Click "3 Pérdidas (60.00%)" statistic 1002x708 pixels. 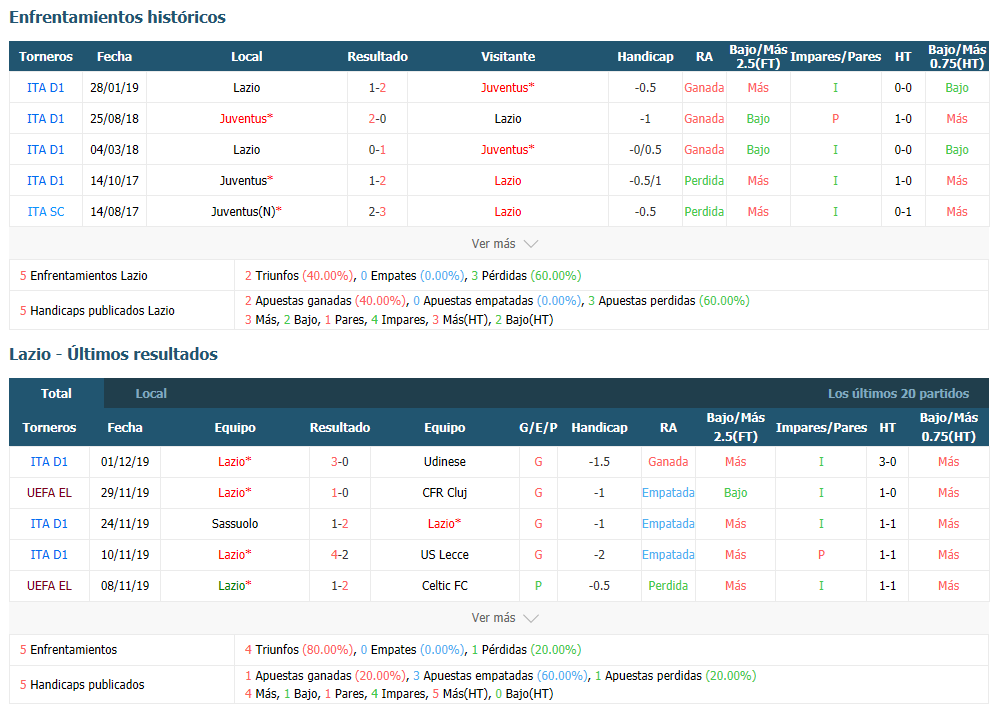[527, 275]
